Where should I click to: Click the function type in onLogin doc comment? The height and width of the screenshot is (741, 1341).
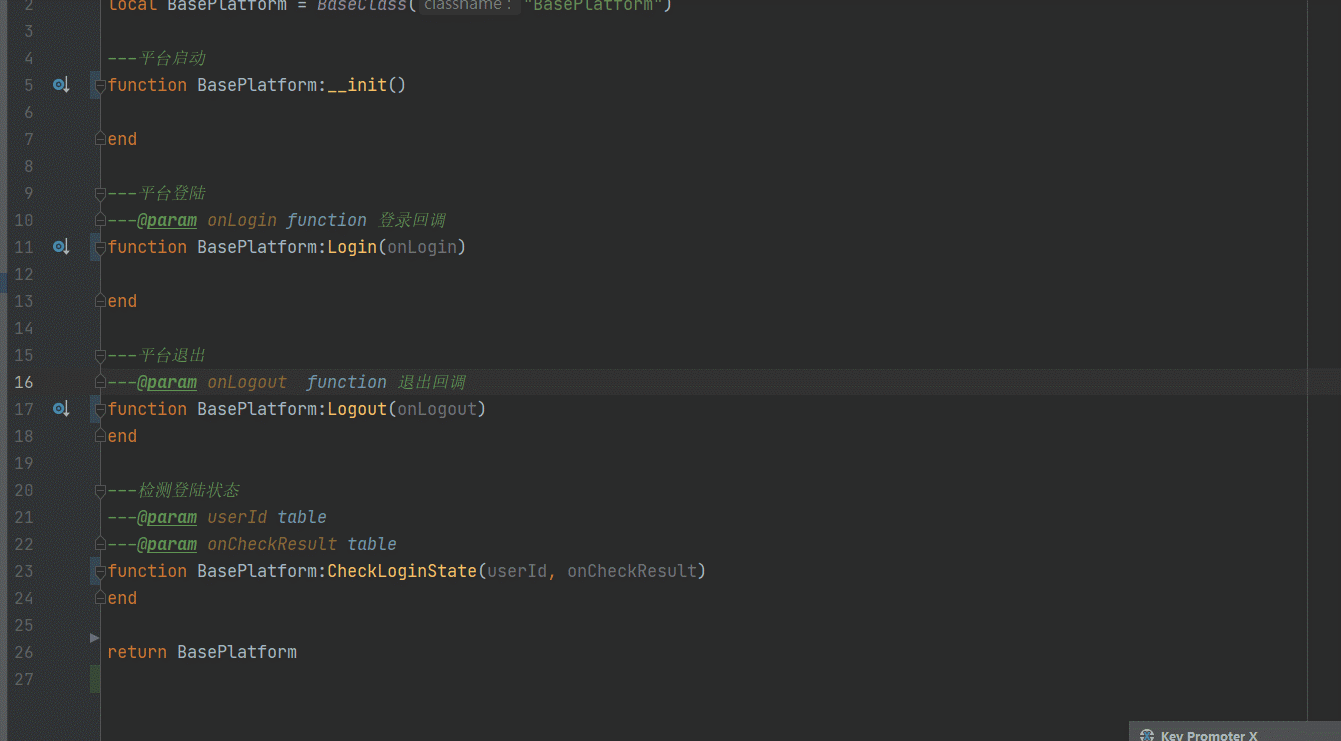pyautogui.click(x=327, y=220)
